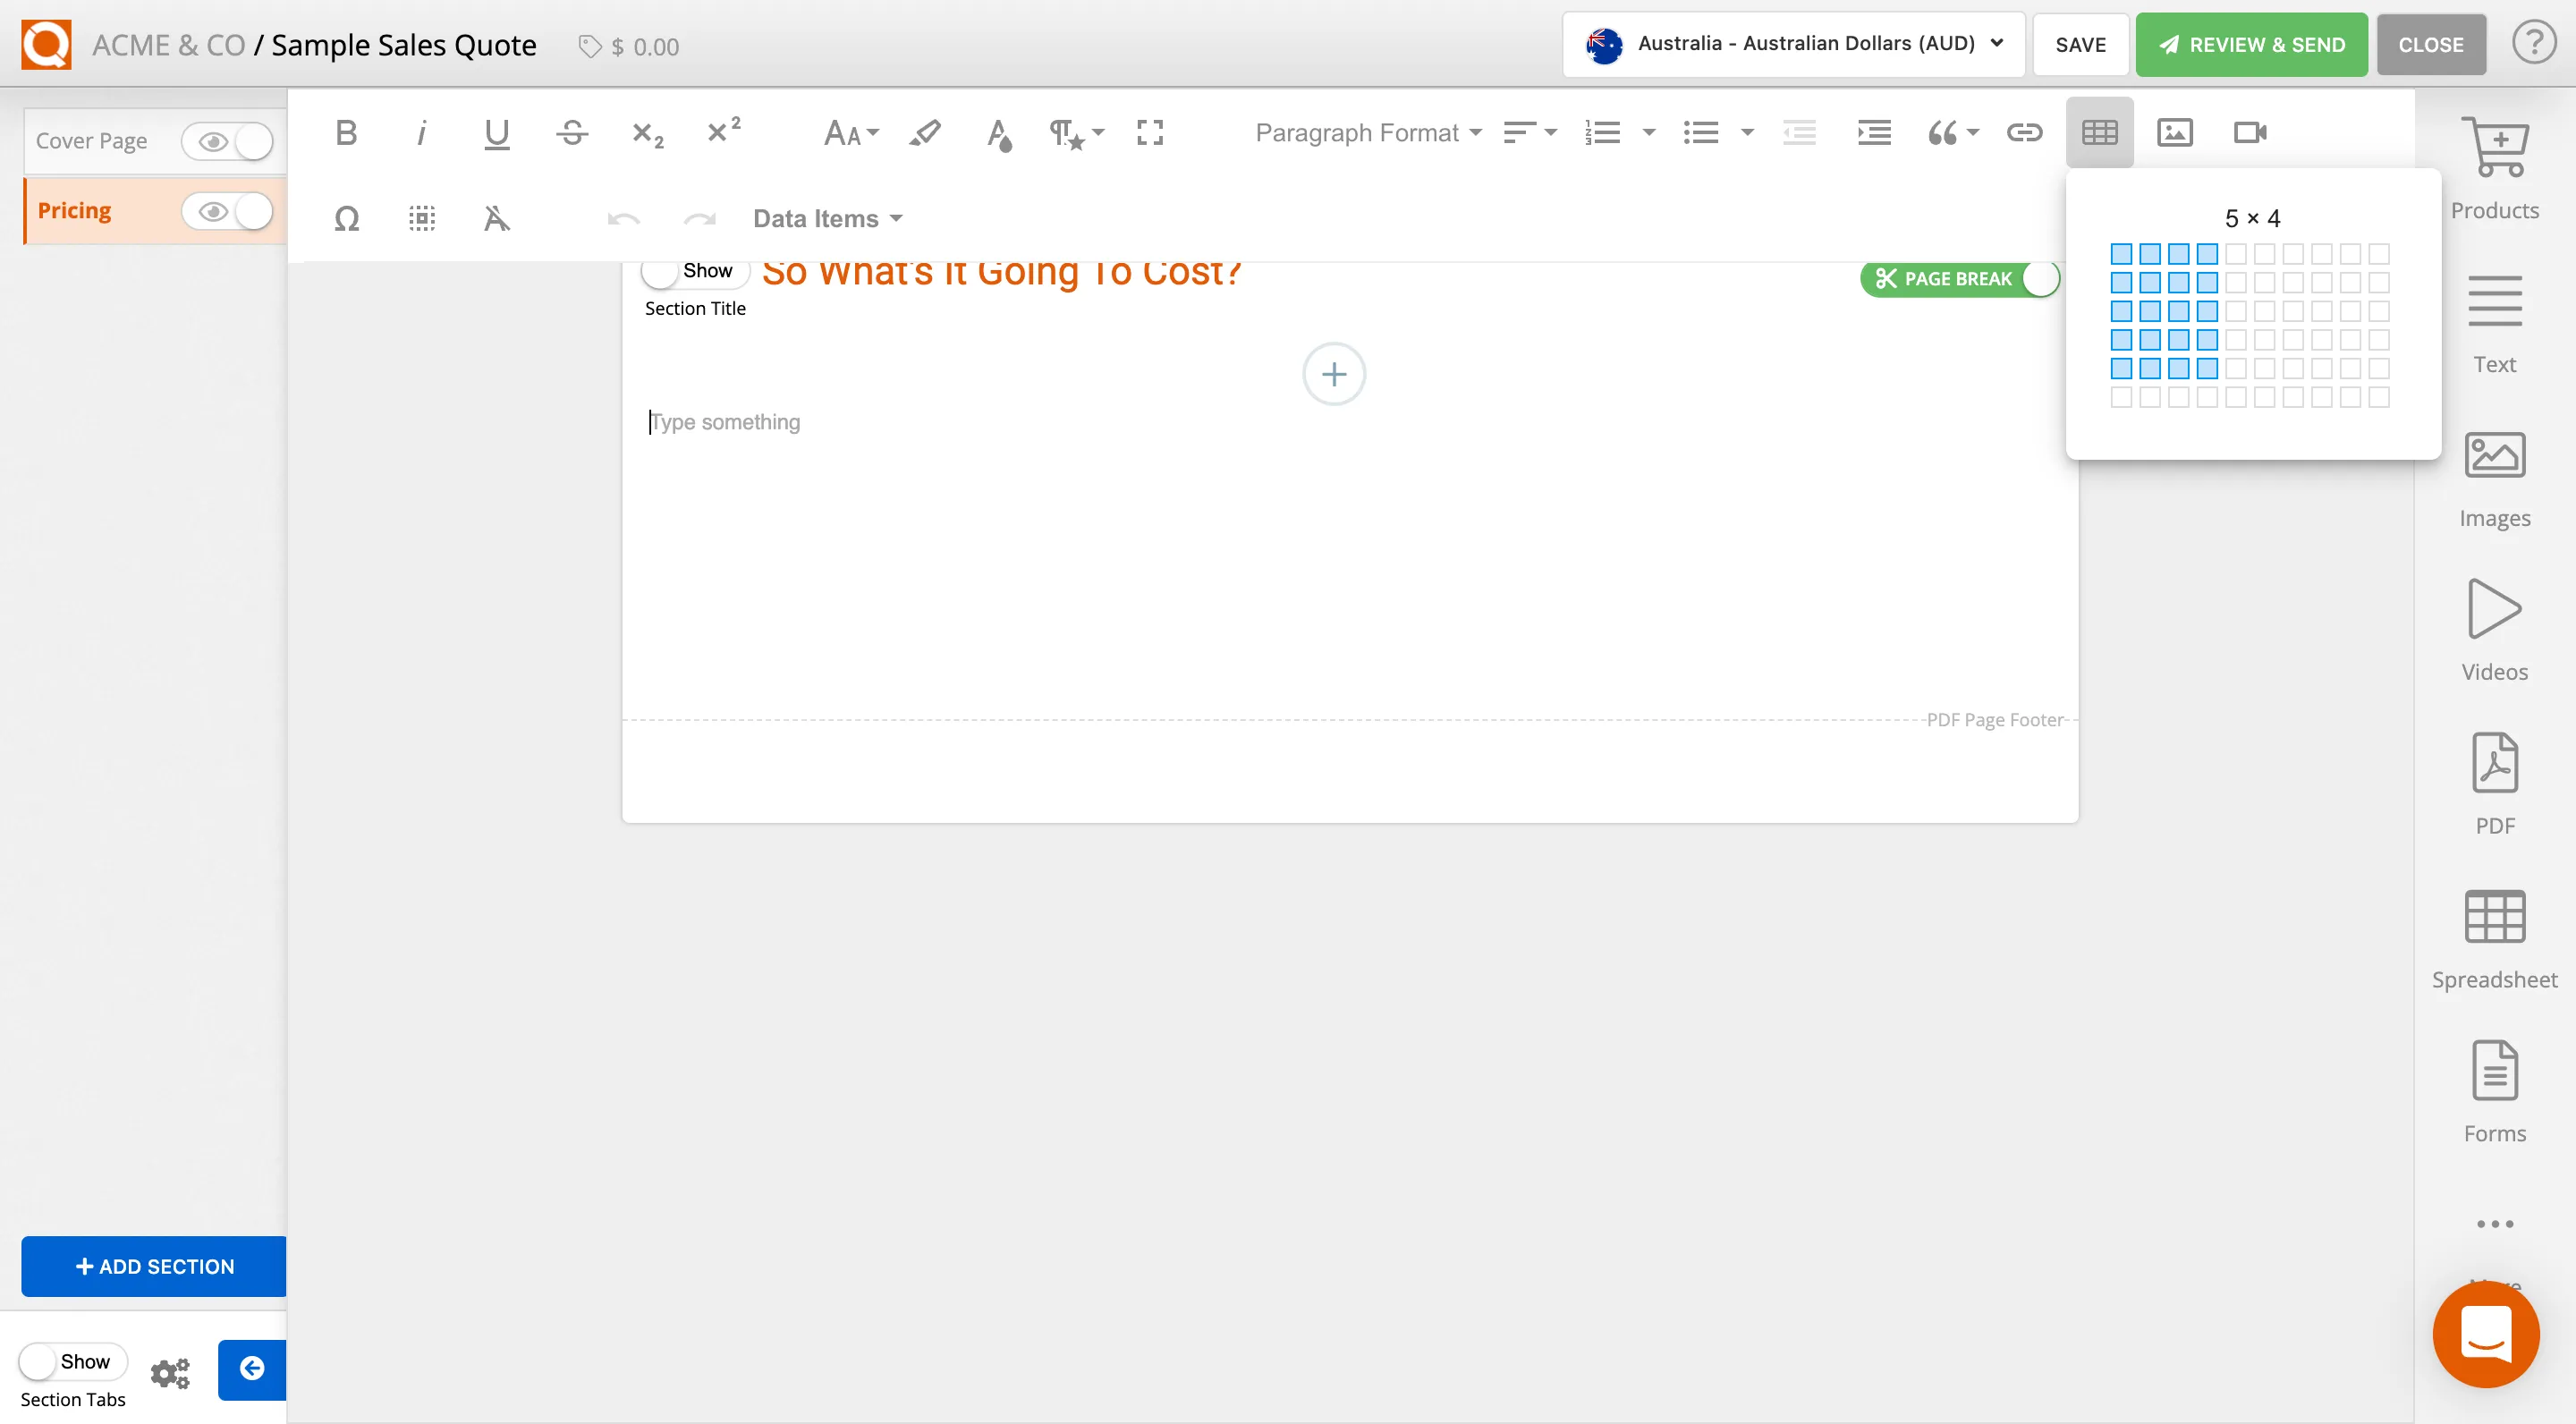2576x1424 pixels.
Task: Insert an omega special character
Action: point(346,218)
